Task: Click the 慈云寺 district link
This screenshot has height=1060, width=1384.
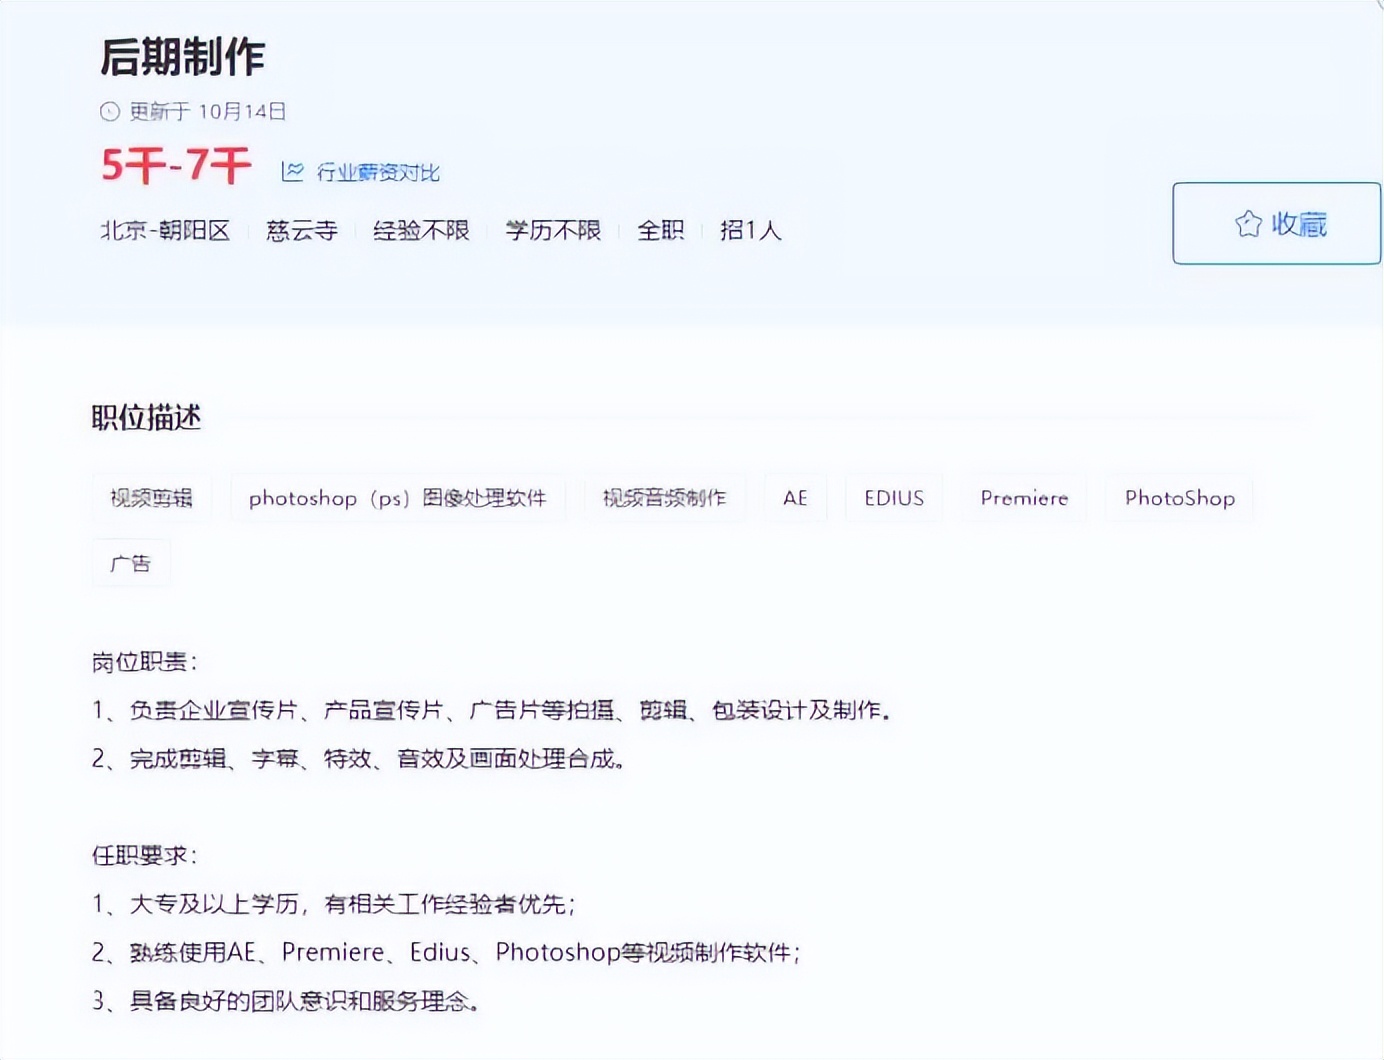Action: click(x=305, y=231)
